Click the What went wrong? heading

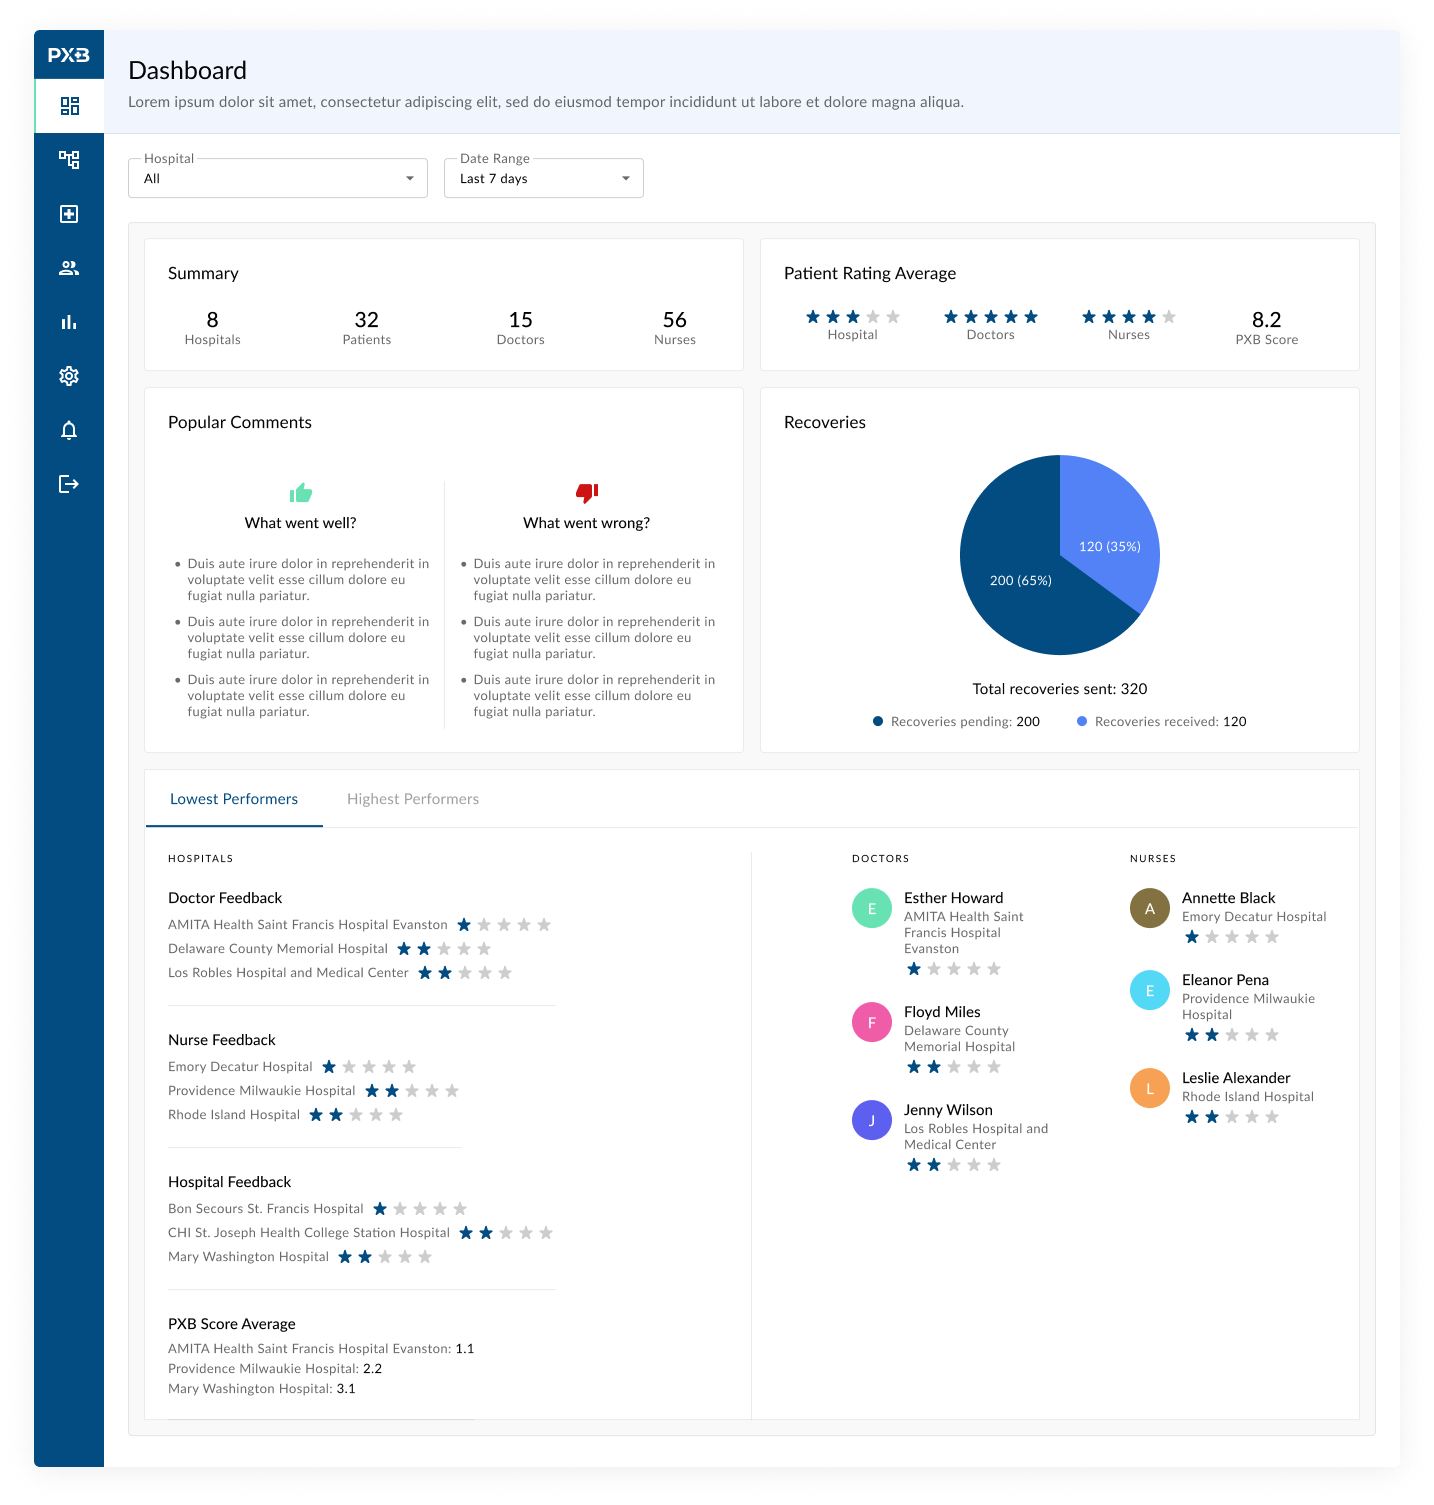pyautogui.click(x=587, y=523)
